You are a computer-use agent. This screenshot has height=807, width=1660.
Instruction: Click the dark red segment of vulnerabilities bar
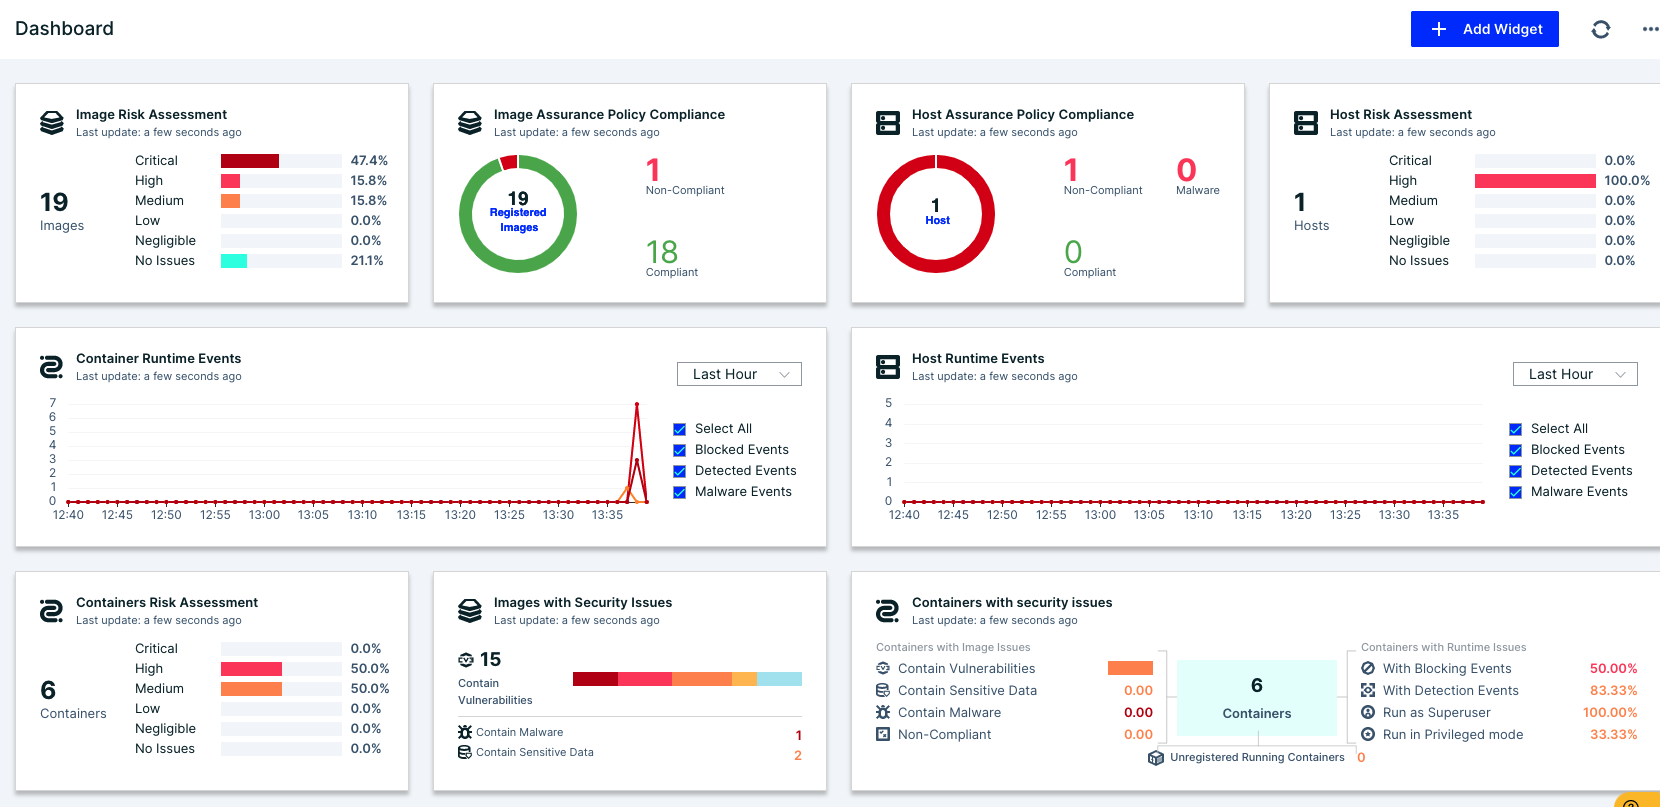595,679
